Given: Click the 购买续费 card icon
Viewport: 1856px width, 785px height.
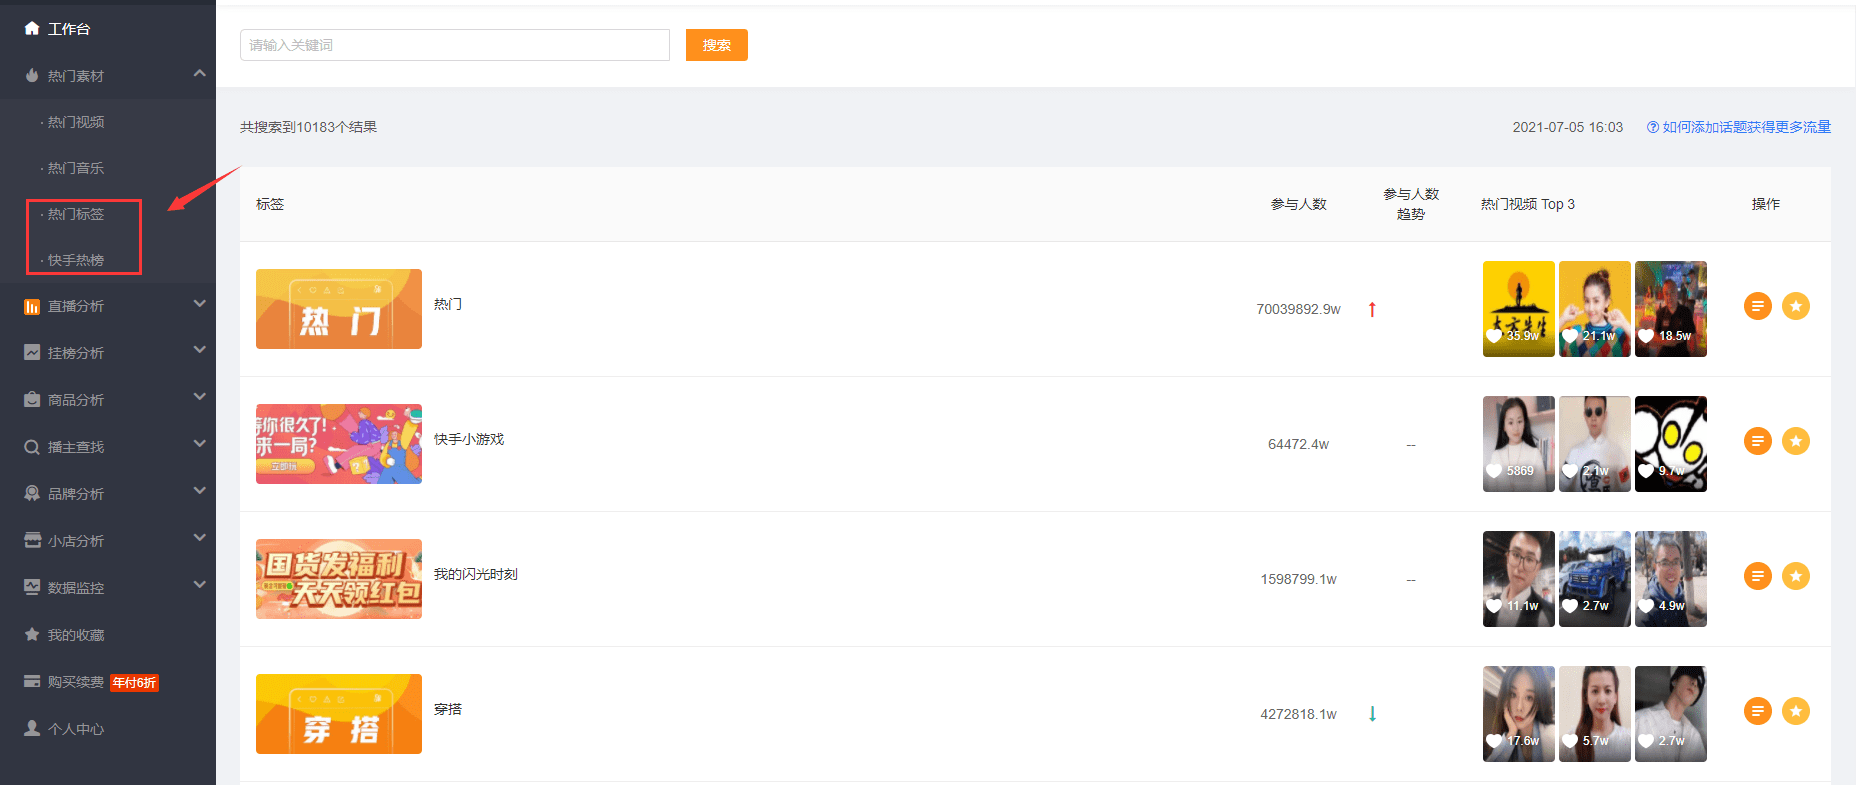Looking at the screenshot, I should click(x=32, y=682).
